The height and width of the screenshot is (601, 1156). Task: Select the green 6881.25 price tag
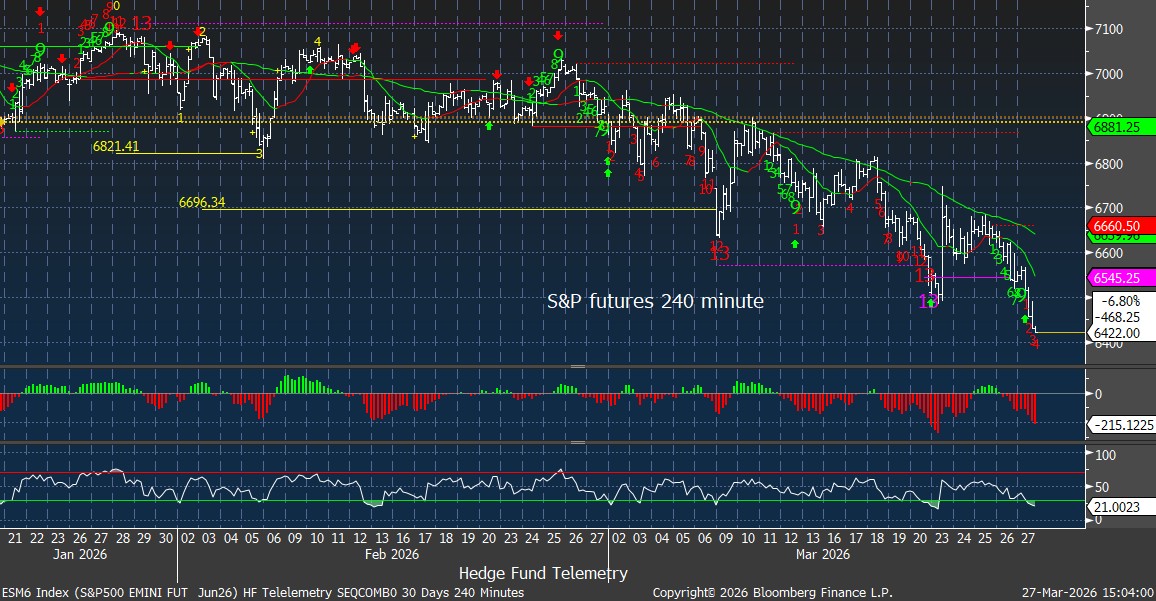(1118, 127)
